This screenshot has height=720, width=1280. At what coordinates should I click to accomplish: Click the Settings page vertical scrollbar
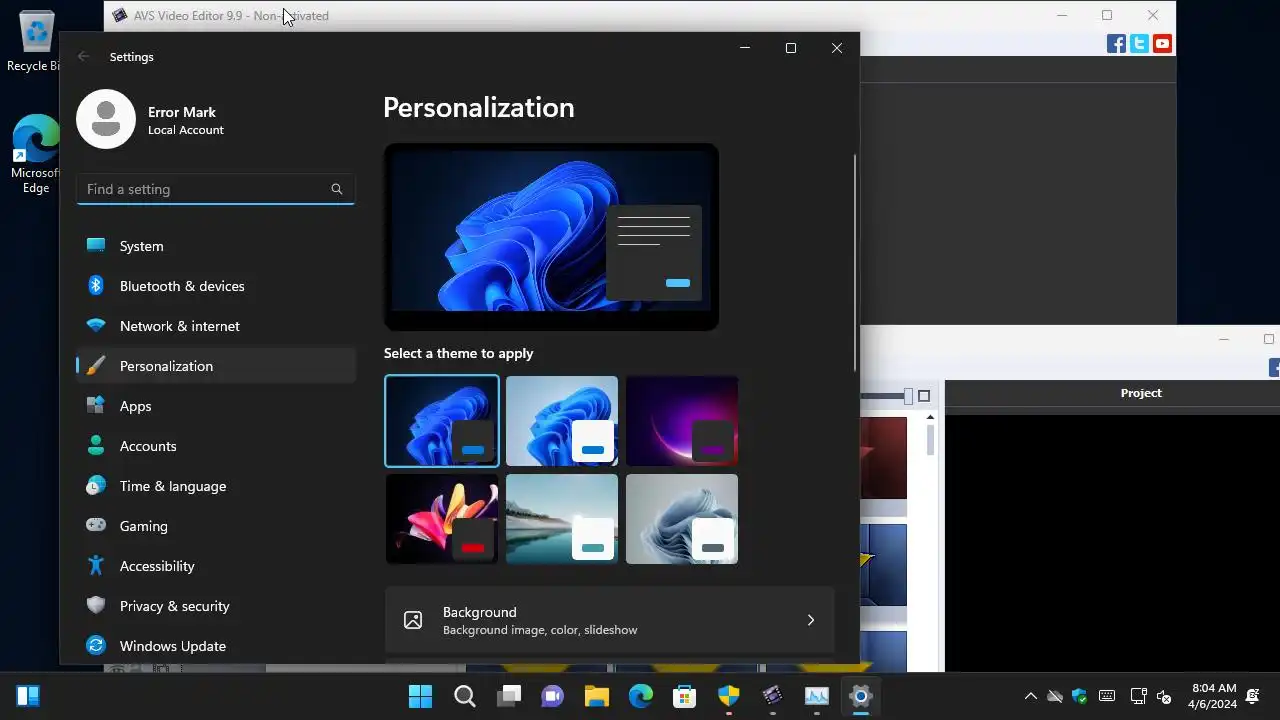pyautogui.click(x=855, y=262)
